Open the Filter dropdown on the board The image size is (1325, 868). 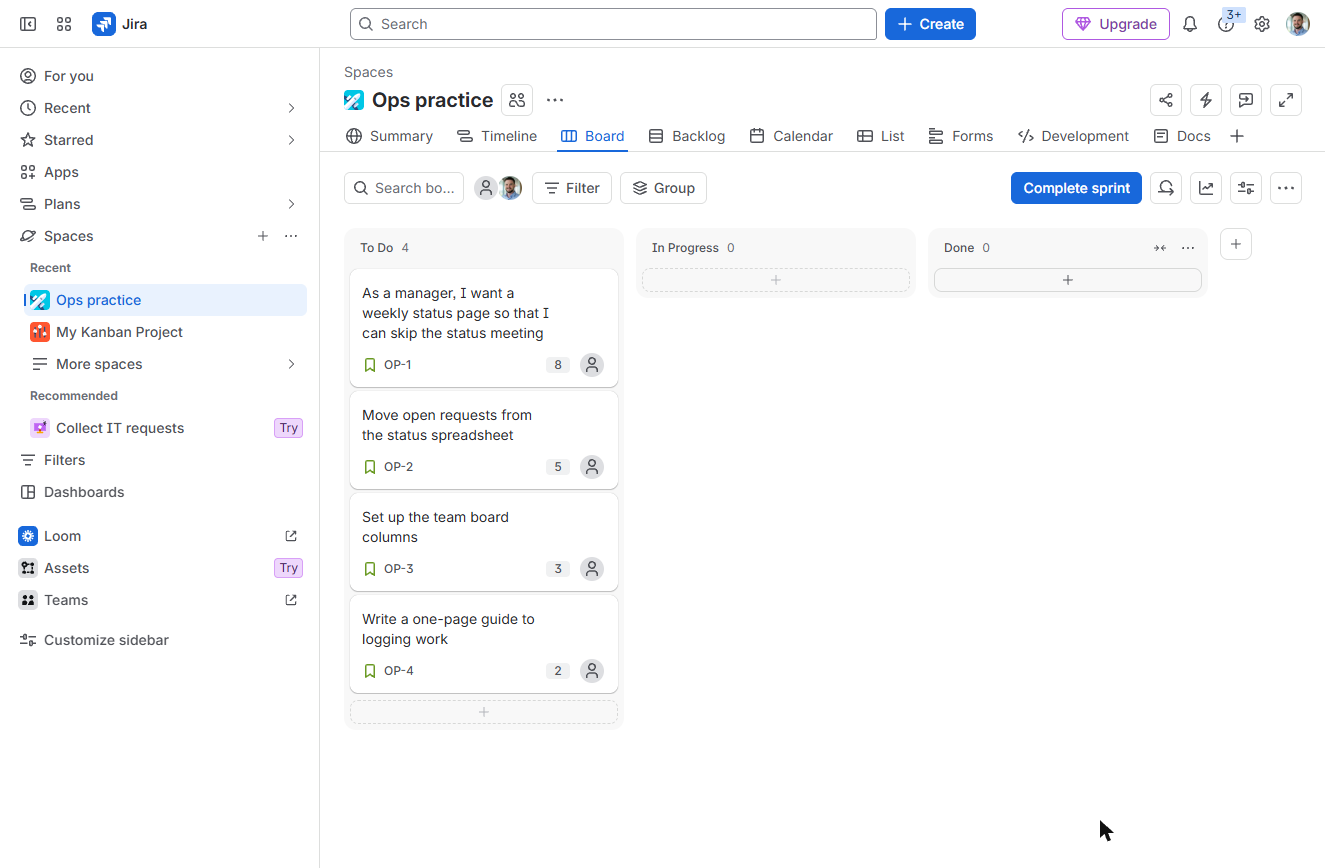(572, 188)
